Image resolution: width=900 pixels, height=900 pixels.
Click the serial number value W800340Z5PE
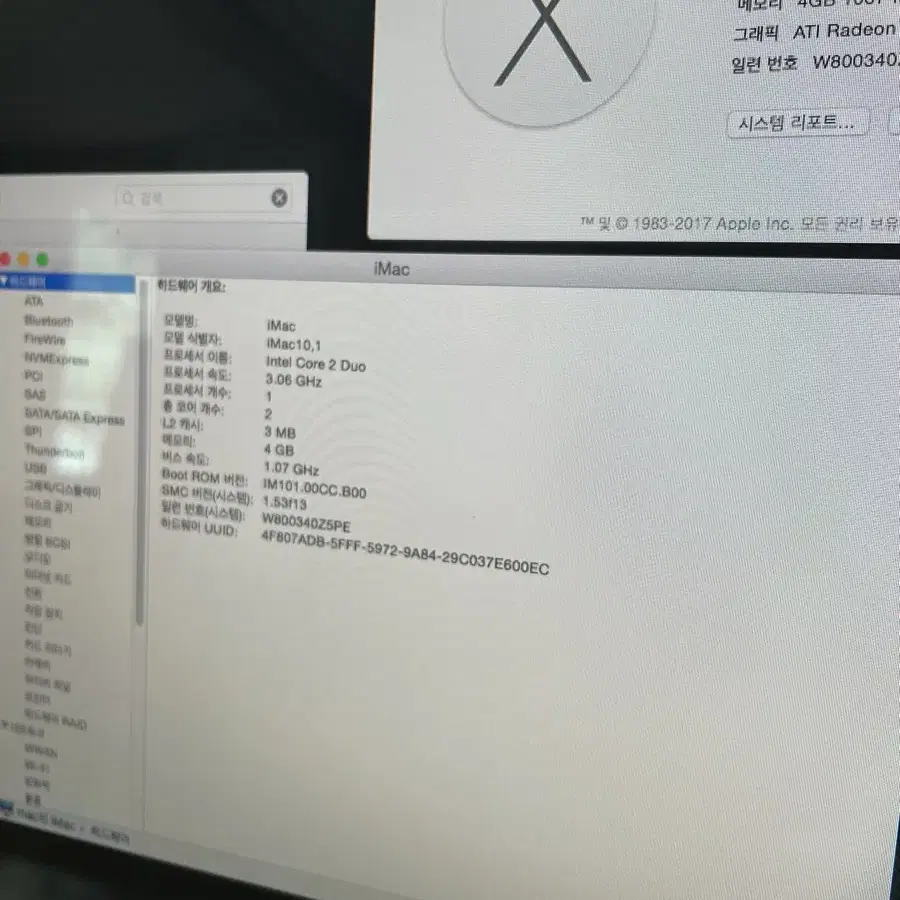click(x=306, y=523)
